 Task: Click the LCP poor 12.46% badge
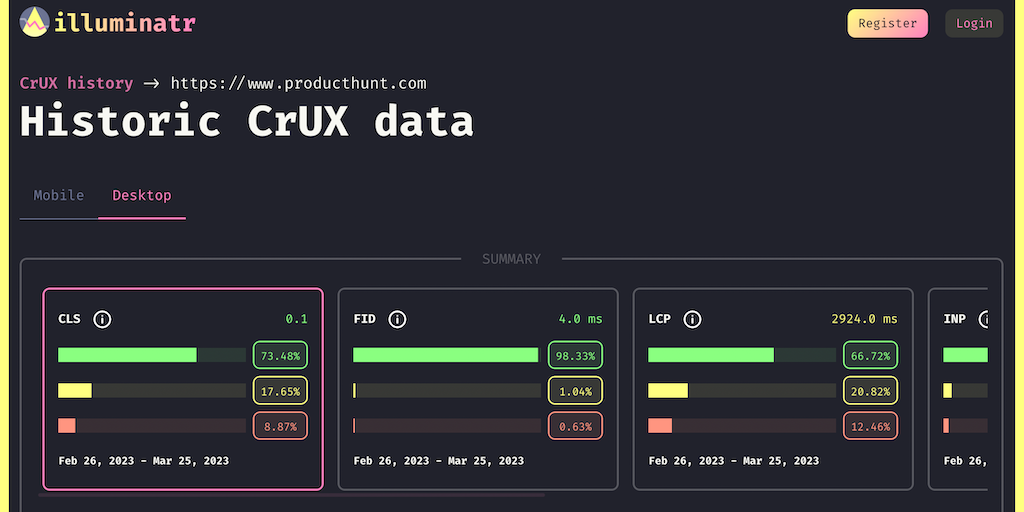(870, 426)
